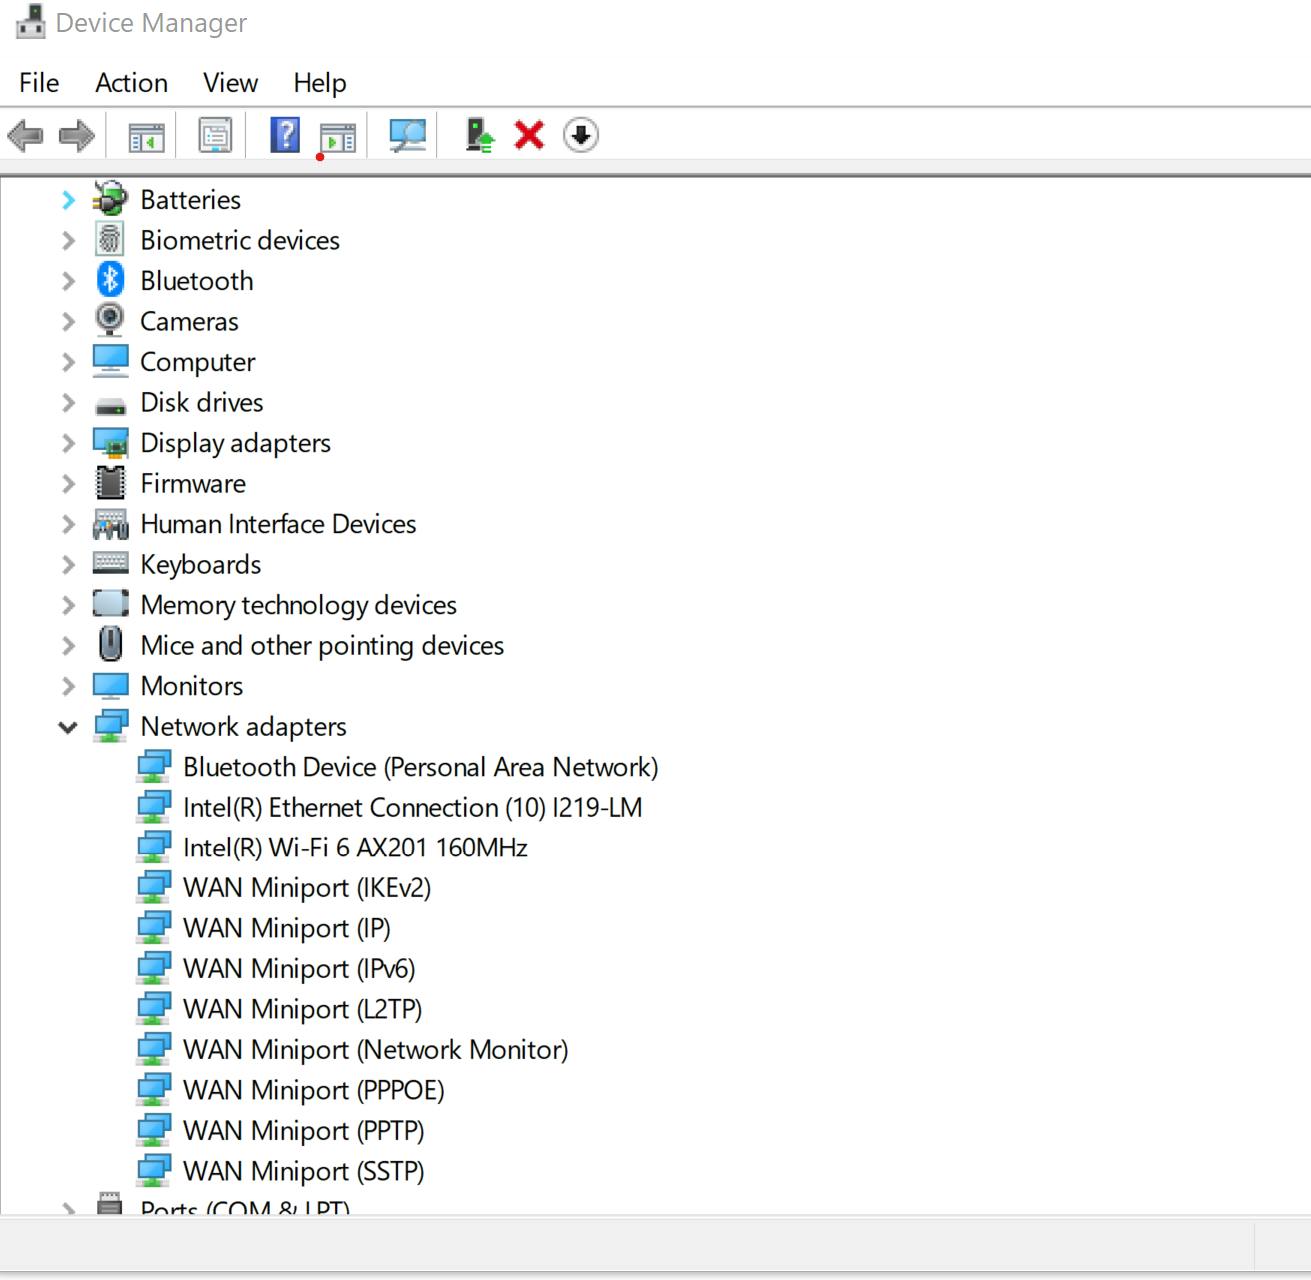
Task: Open Properties using the toolbar icon
Action: 215,136
